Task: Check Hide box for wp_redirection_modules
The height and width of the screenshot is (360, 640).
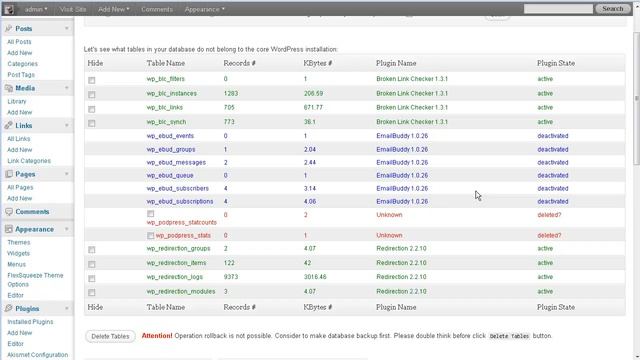Action: pyautogui.click(x=91, y=293)
